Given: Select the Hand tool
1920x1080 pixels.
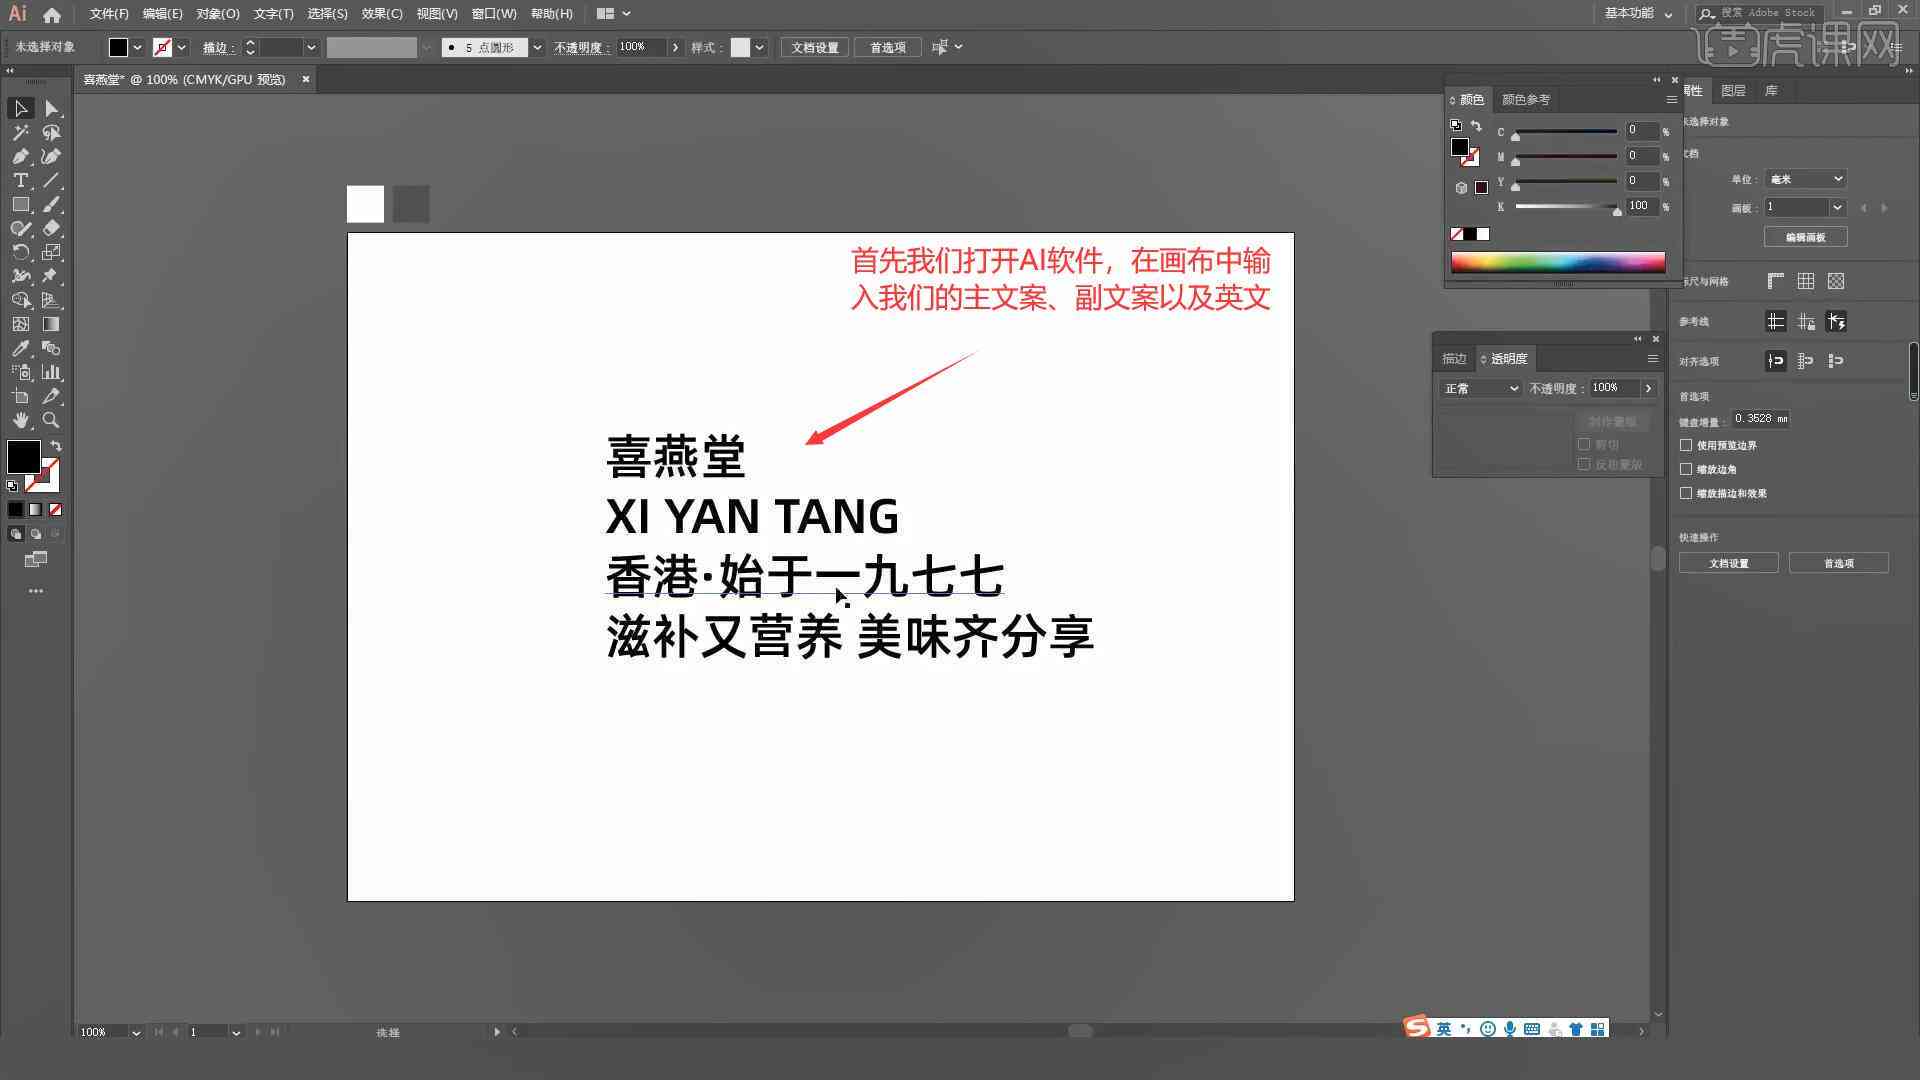Looking at the screenshot, I should click(x=20, y=419).
